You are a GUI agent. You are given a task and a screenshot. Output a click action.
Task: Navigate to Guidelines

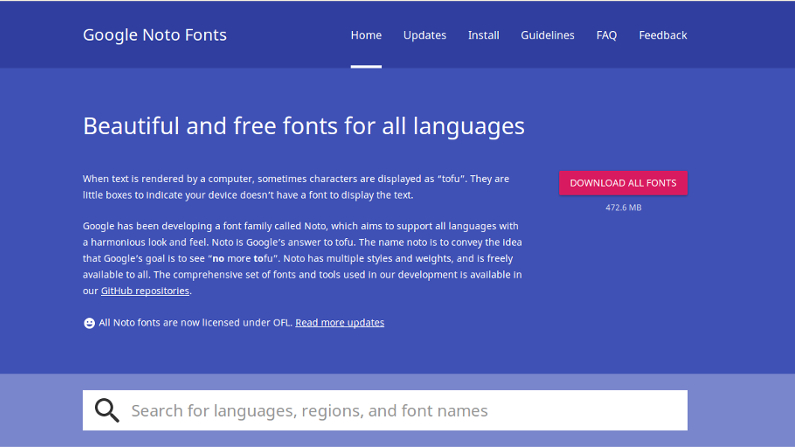[x=547, y=35]
